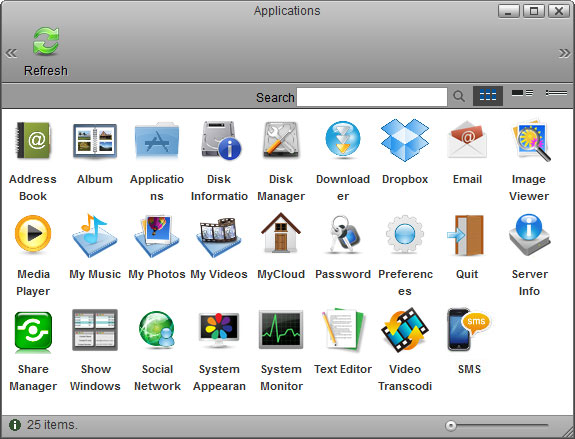Click the '25 items.' status text
Image resolution: width=575 pixels, height=439 pixels.
(52, 425)
